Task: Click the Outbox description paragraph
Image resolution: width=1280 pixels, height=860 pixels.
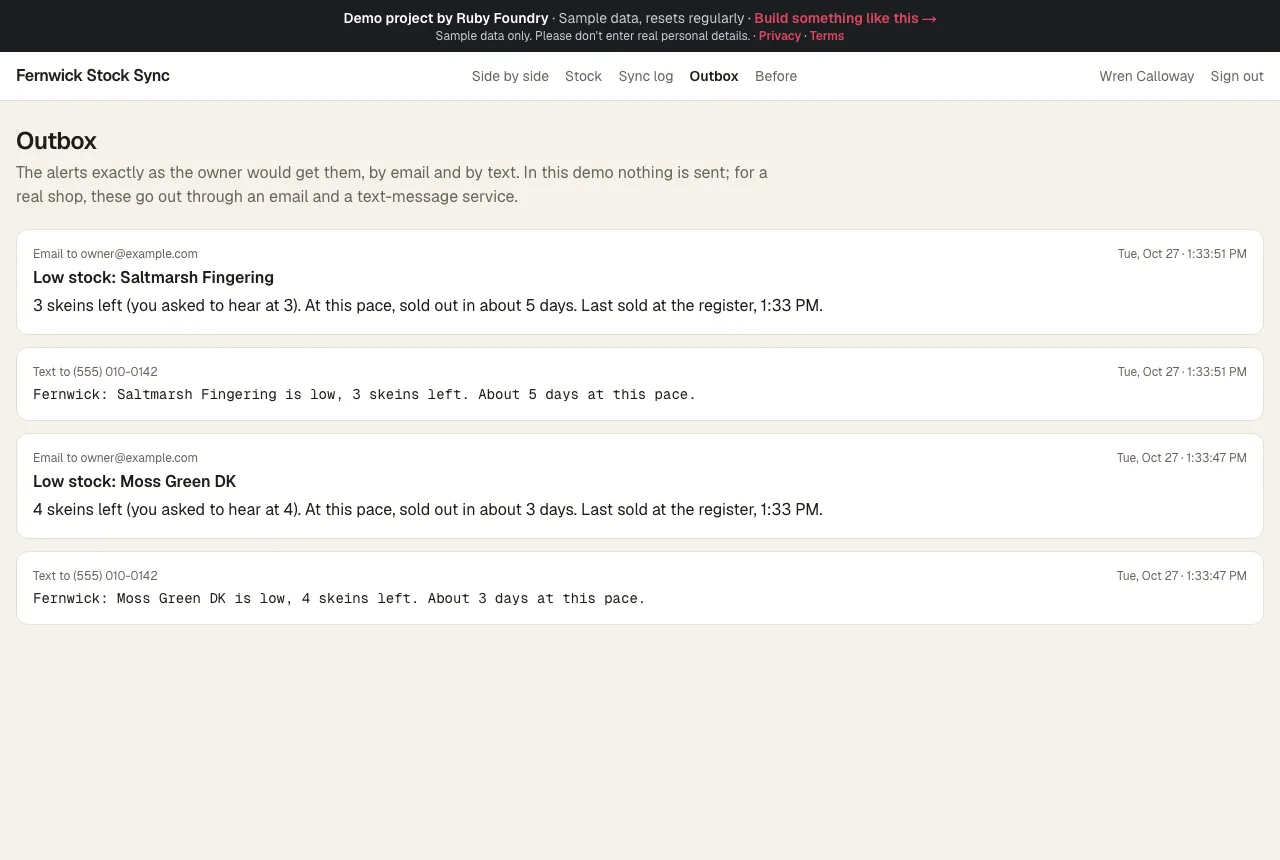Action: pos(392,185)
